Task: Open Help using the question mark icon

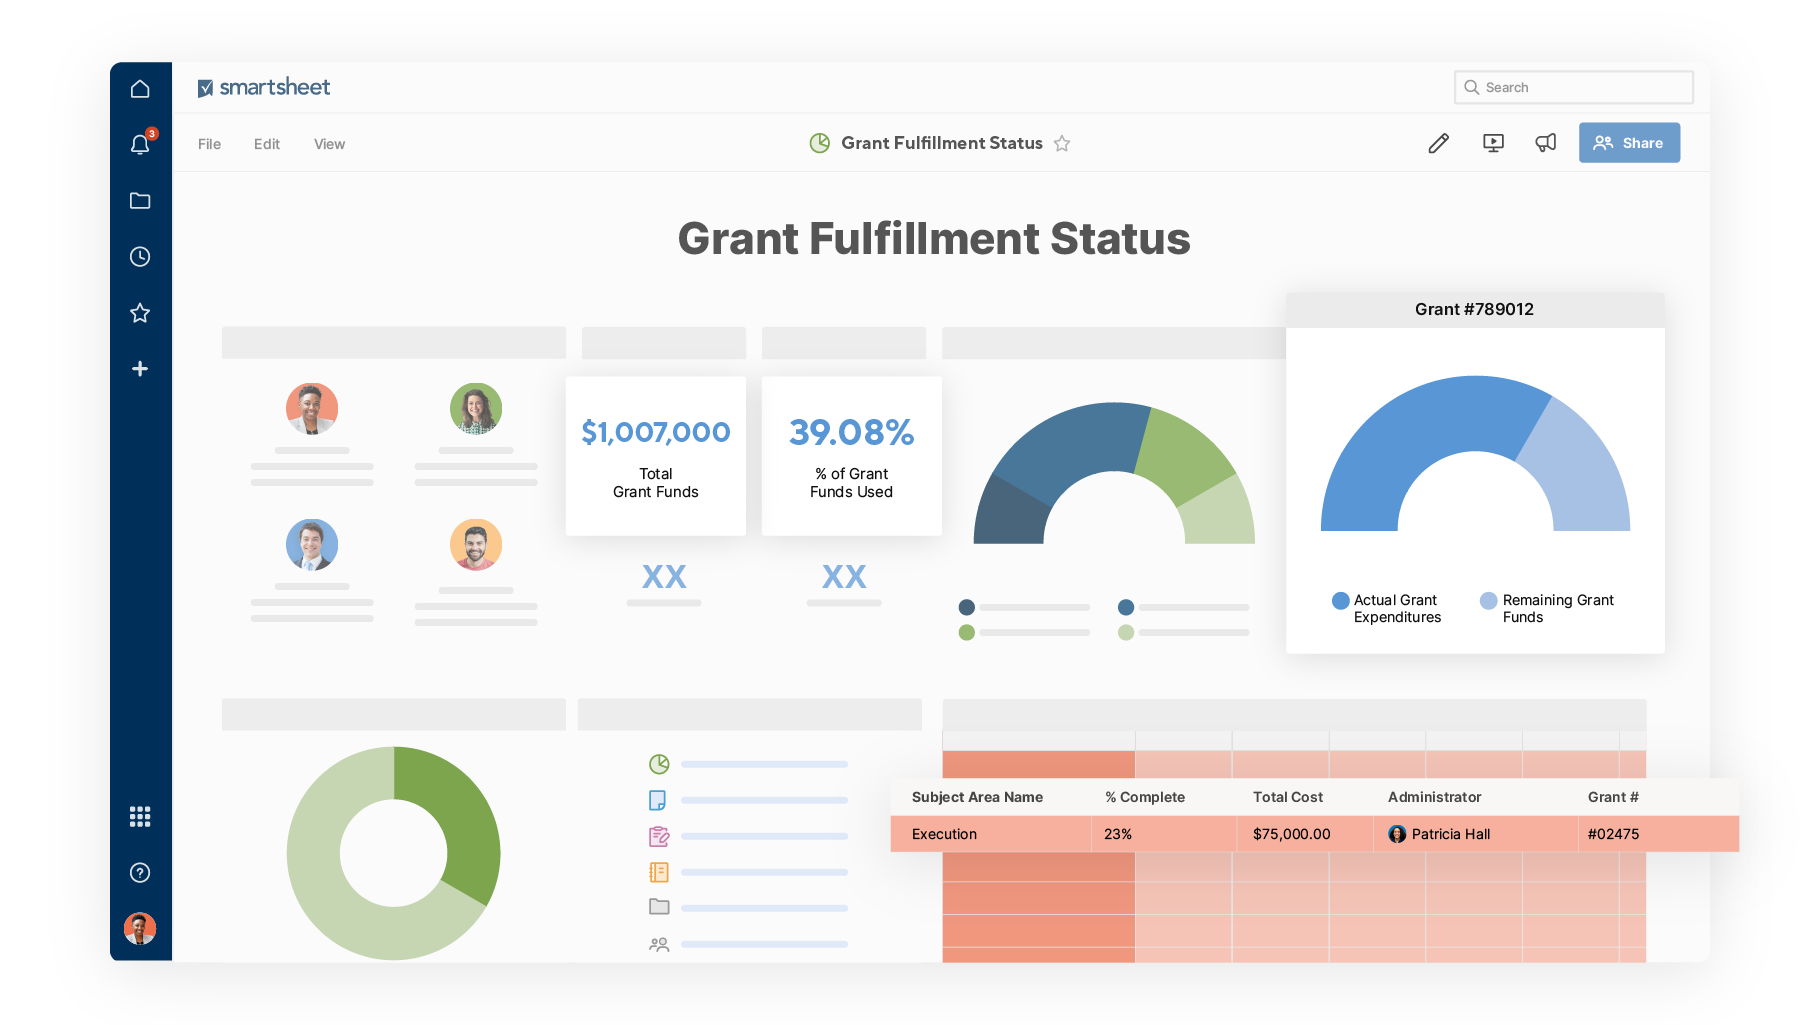Action: (x=140, y=872)
